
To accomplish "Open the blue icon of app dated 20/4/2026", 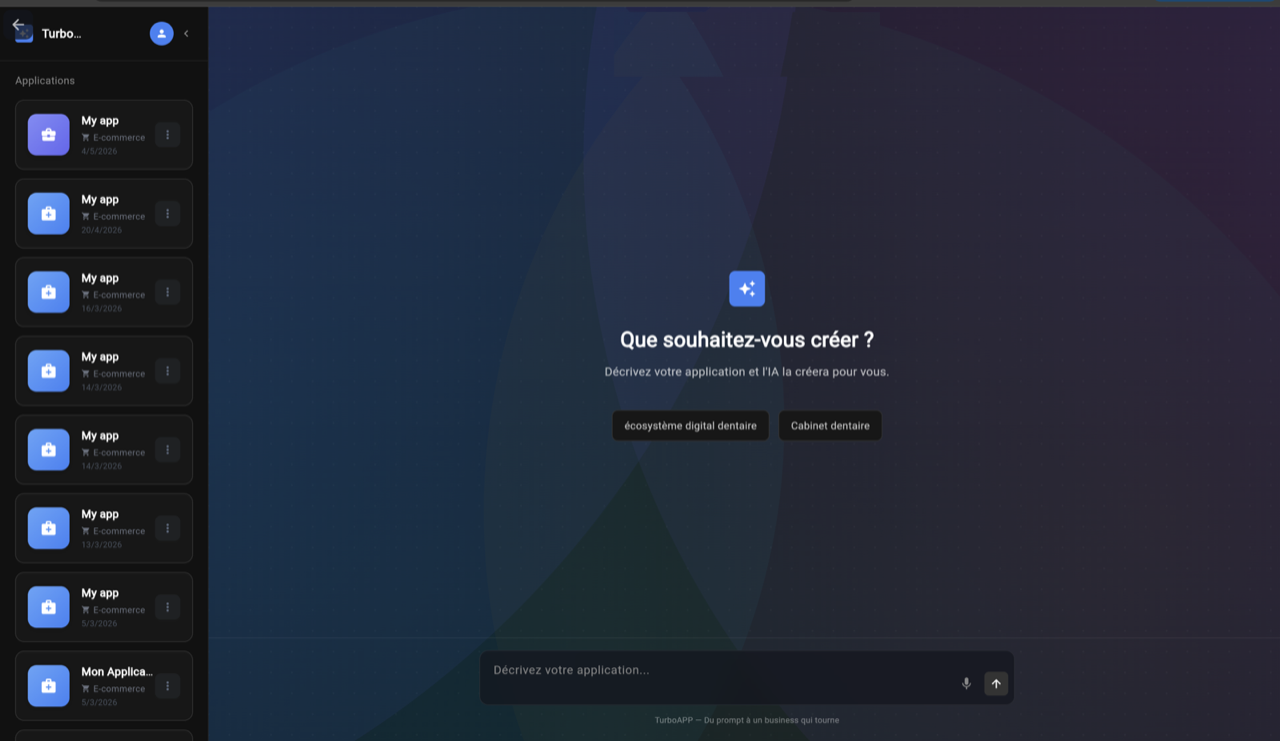I will [49, 213].
